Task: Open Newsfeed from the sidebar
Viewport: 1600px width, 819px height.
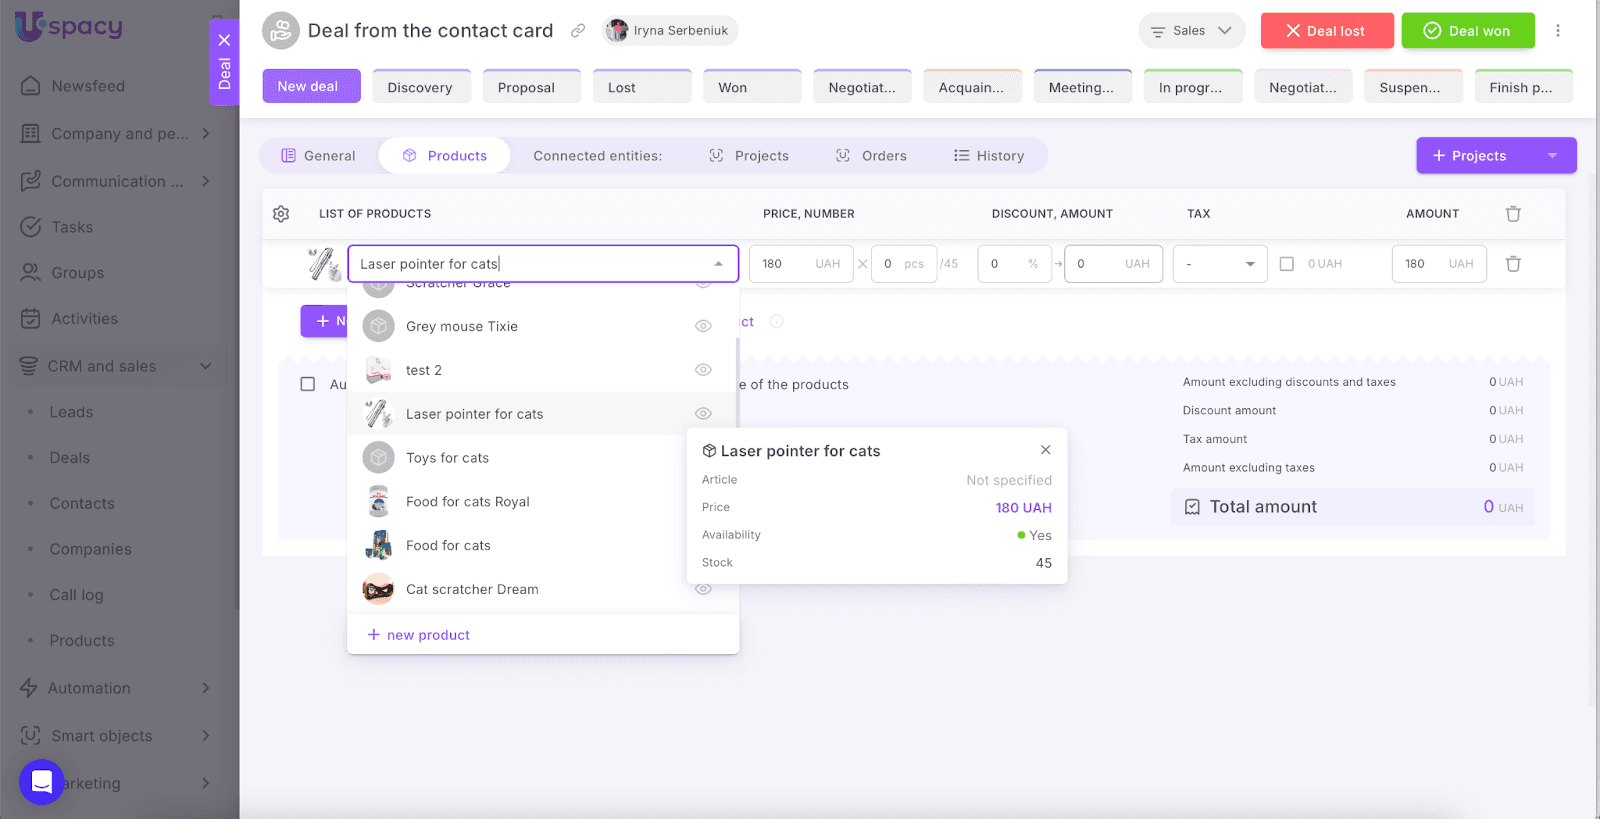Action: tap(88, 86)
